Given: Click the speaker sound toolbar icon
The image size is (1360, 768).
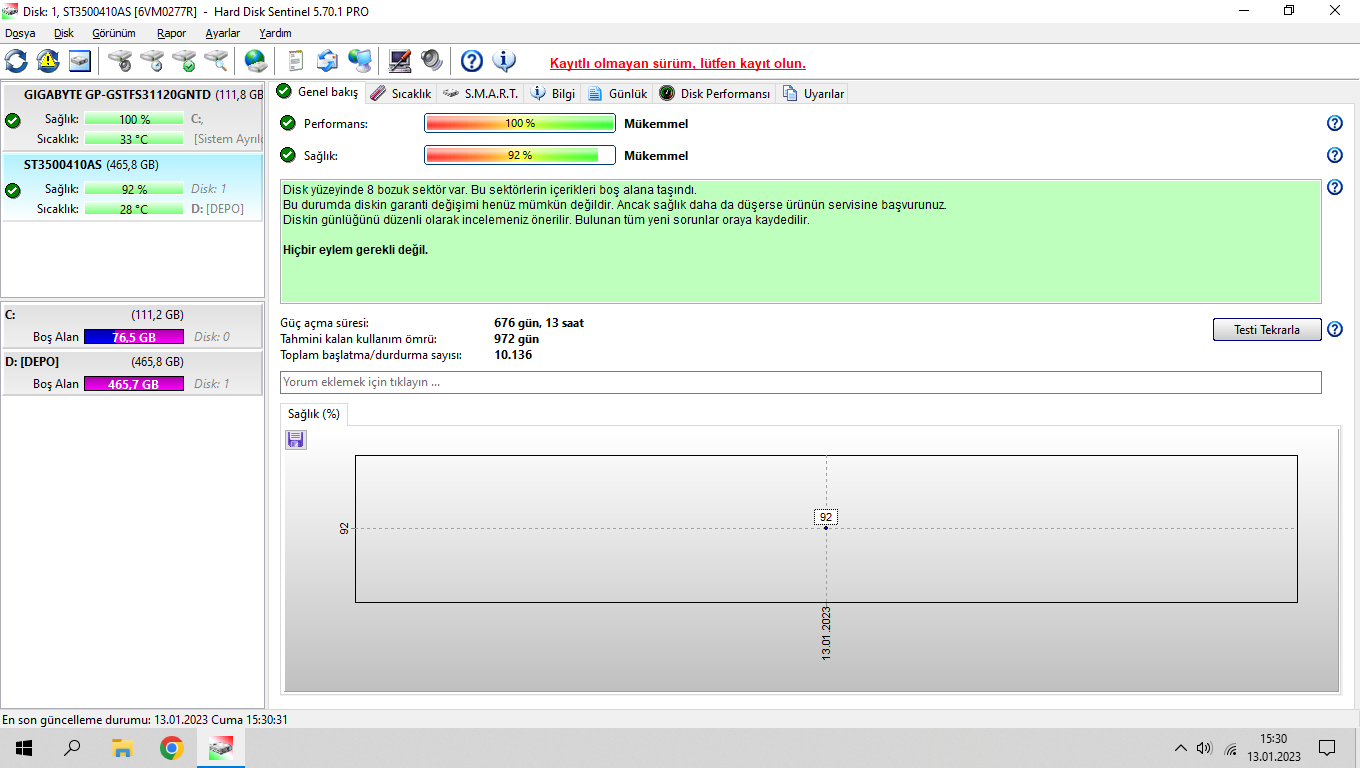Looking at the screenshot, I should click(x=432, y=61).
